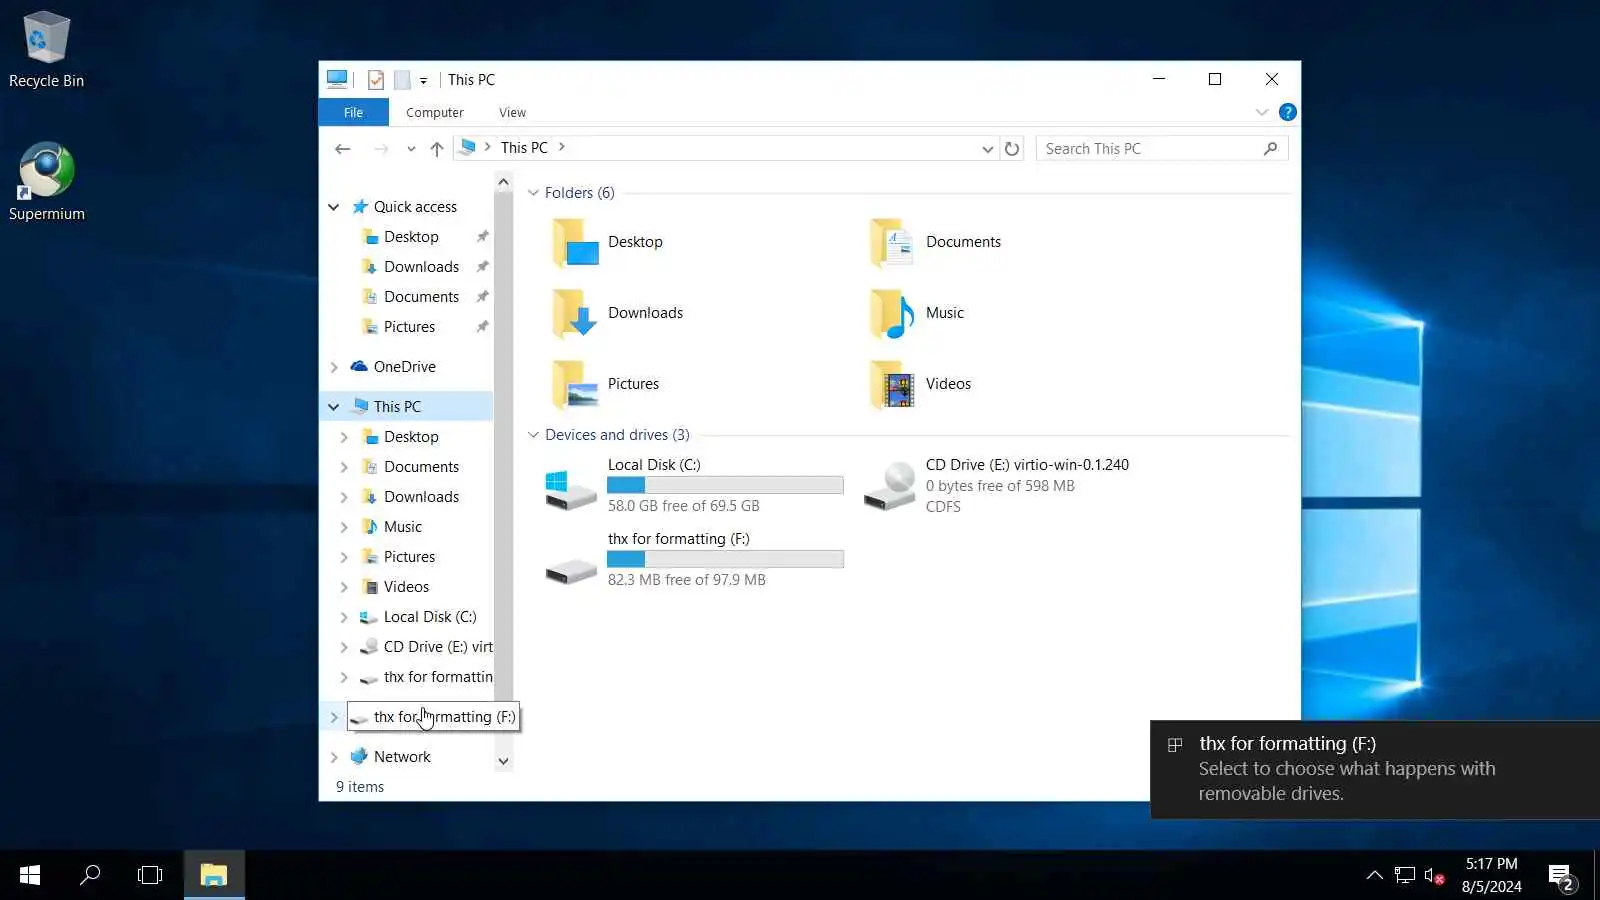Open pinned Documents under Quick access
Viewport: 1600px width, 900px height.
[x=421, y=297]
